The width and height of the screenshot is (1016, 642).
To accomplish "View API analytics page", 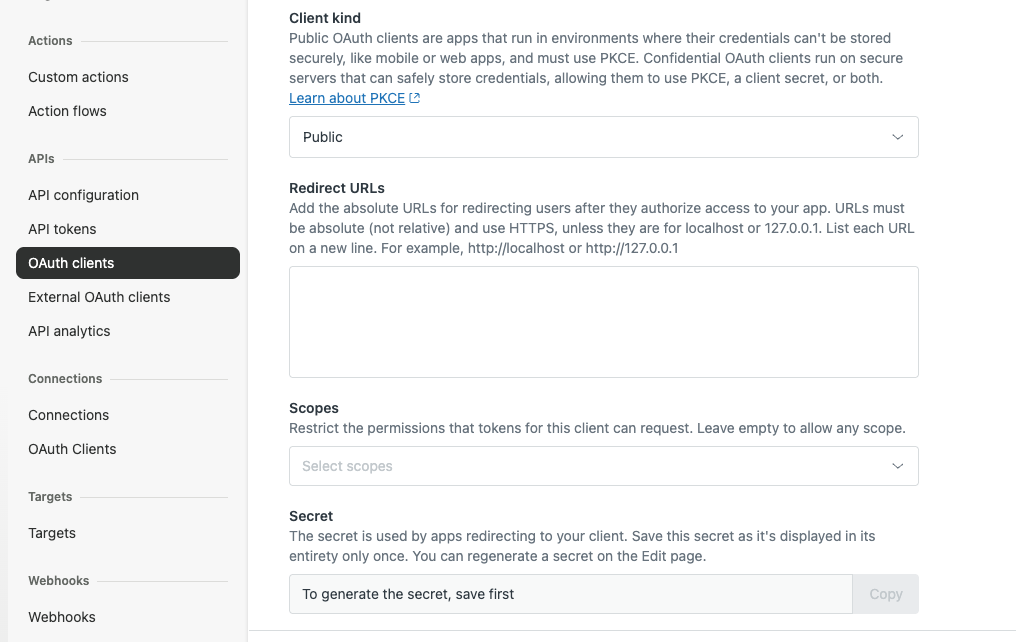I will coord(69,331).
